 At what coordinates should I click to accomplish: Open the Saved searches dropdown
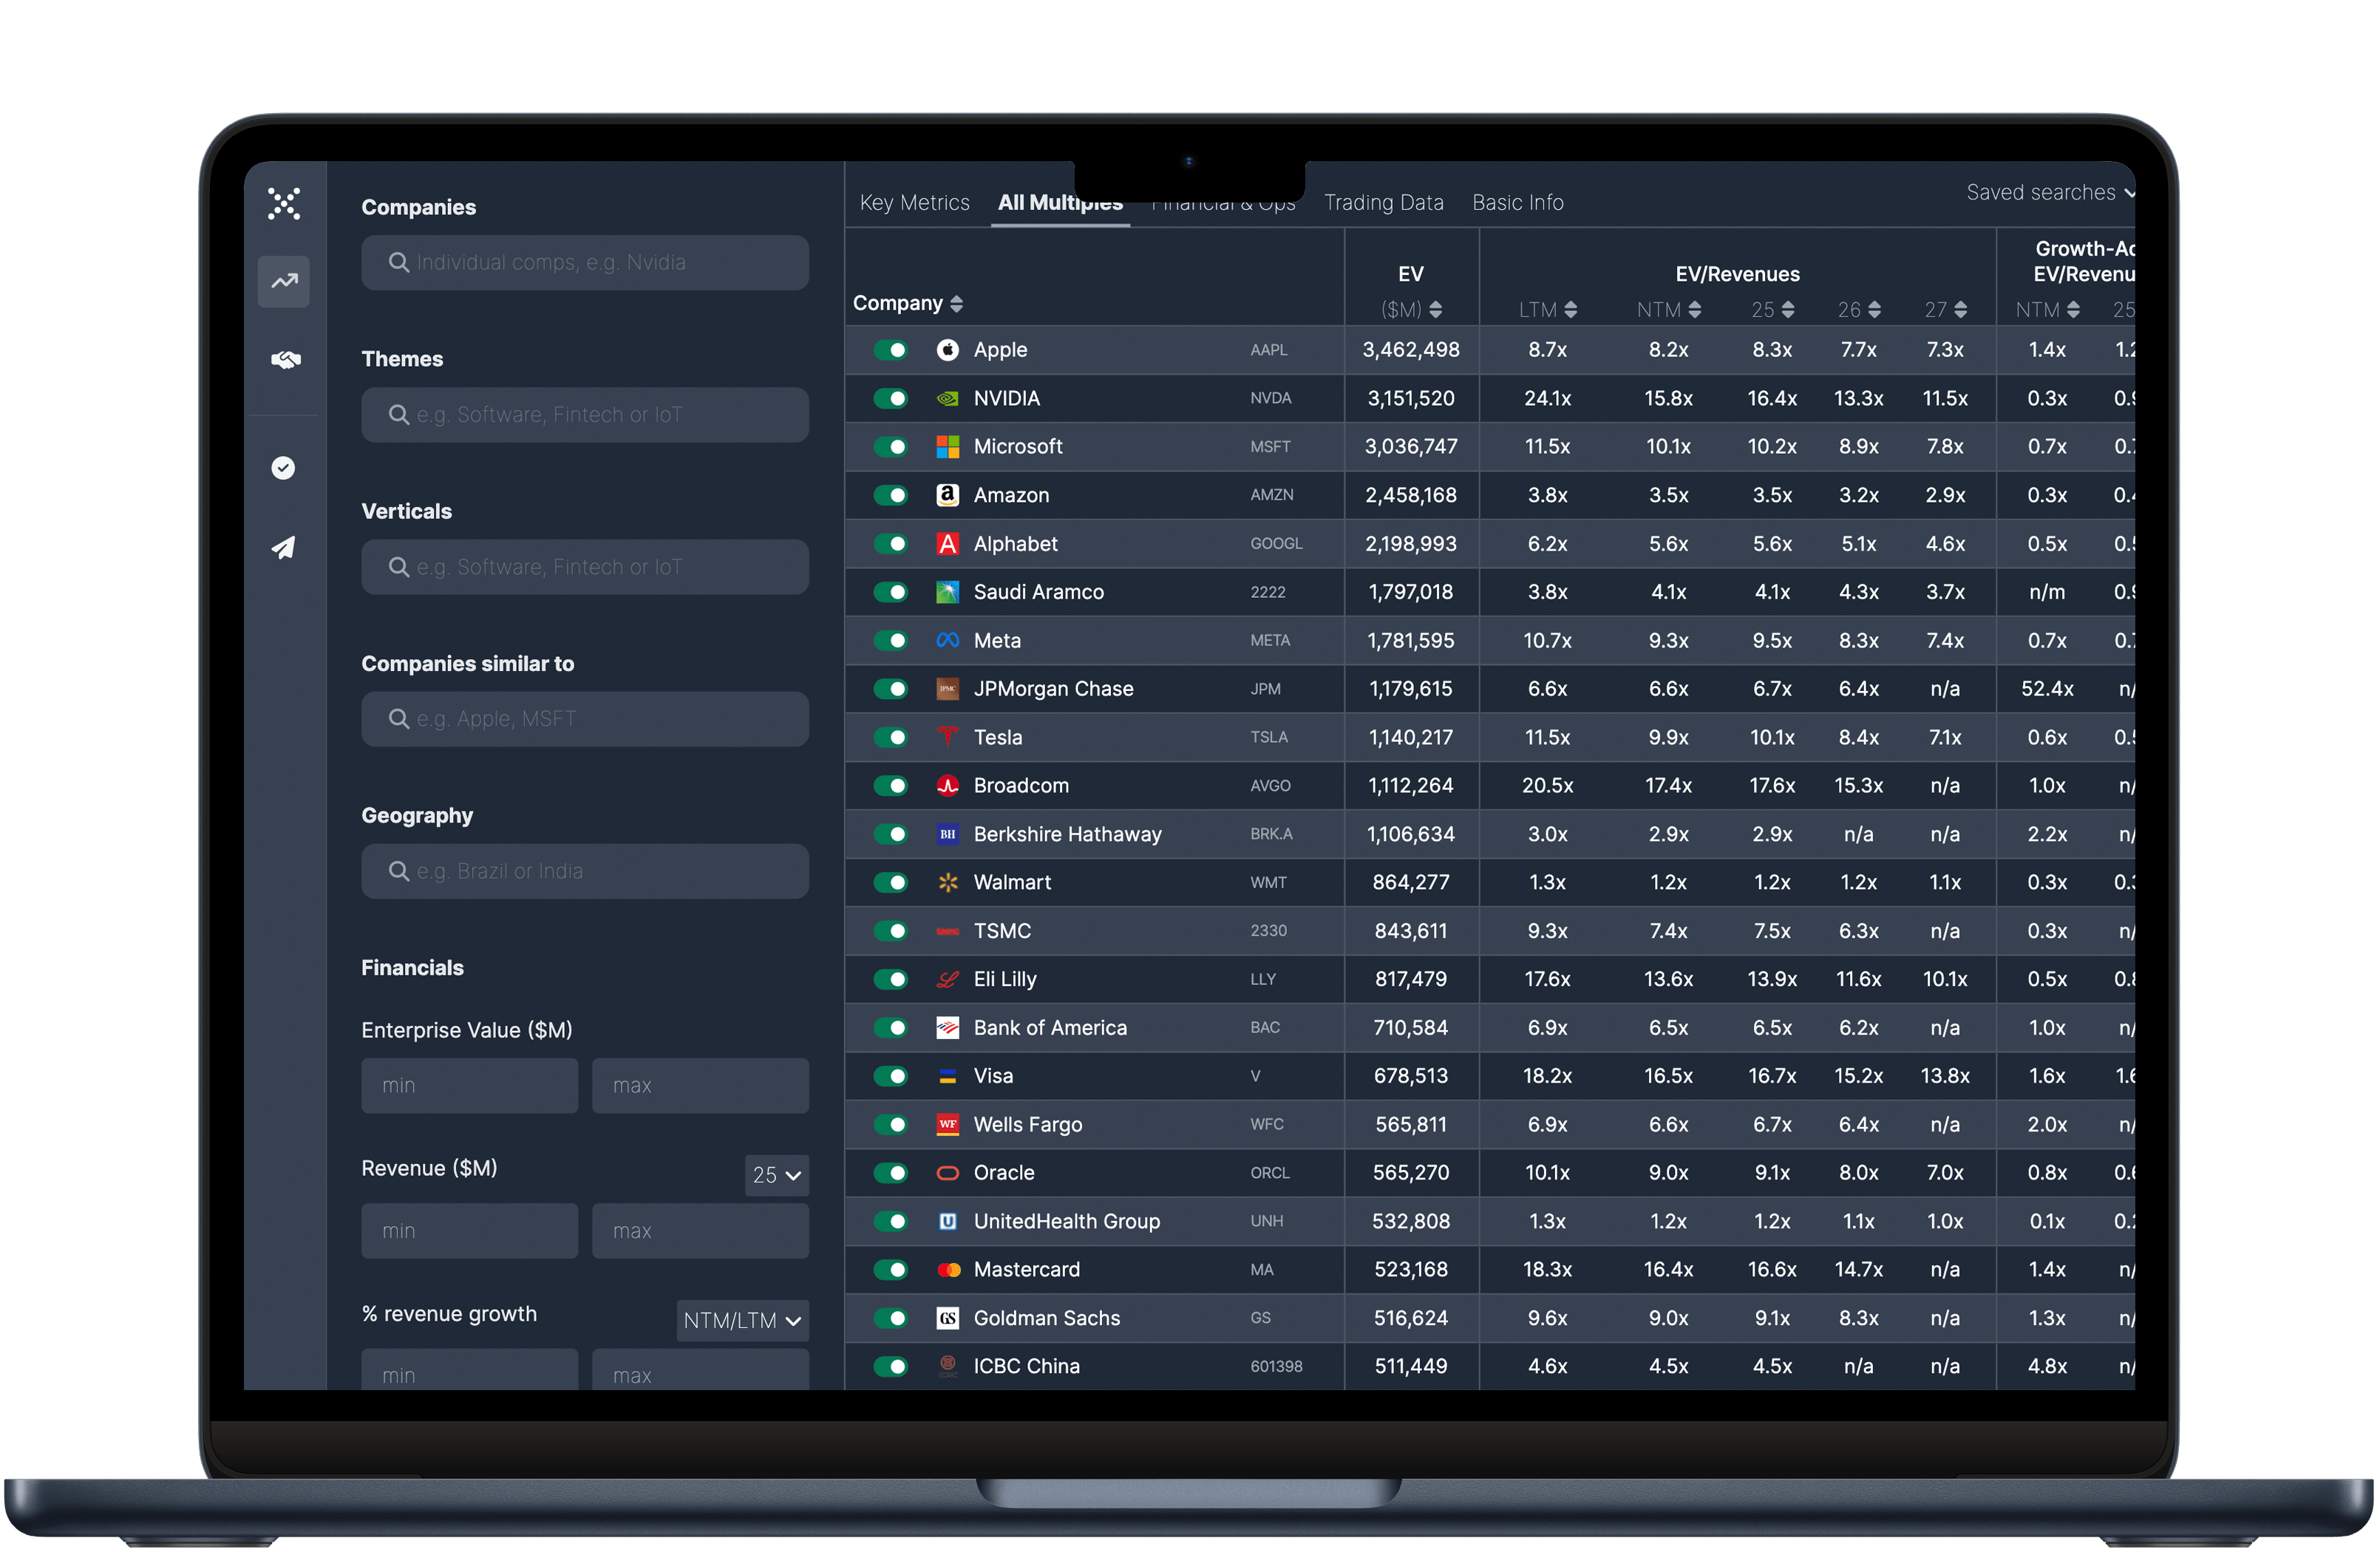pos(2050,192)
